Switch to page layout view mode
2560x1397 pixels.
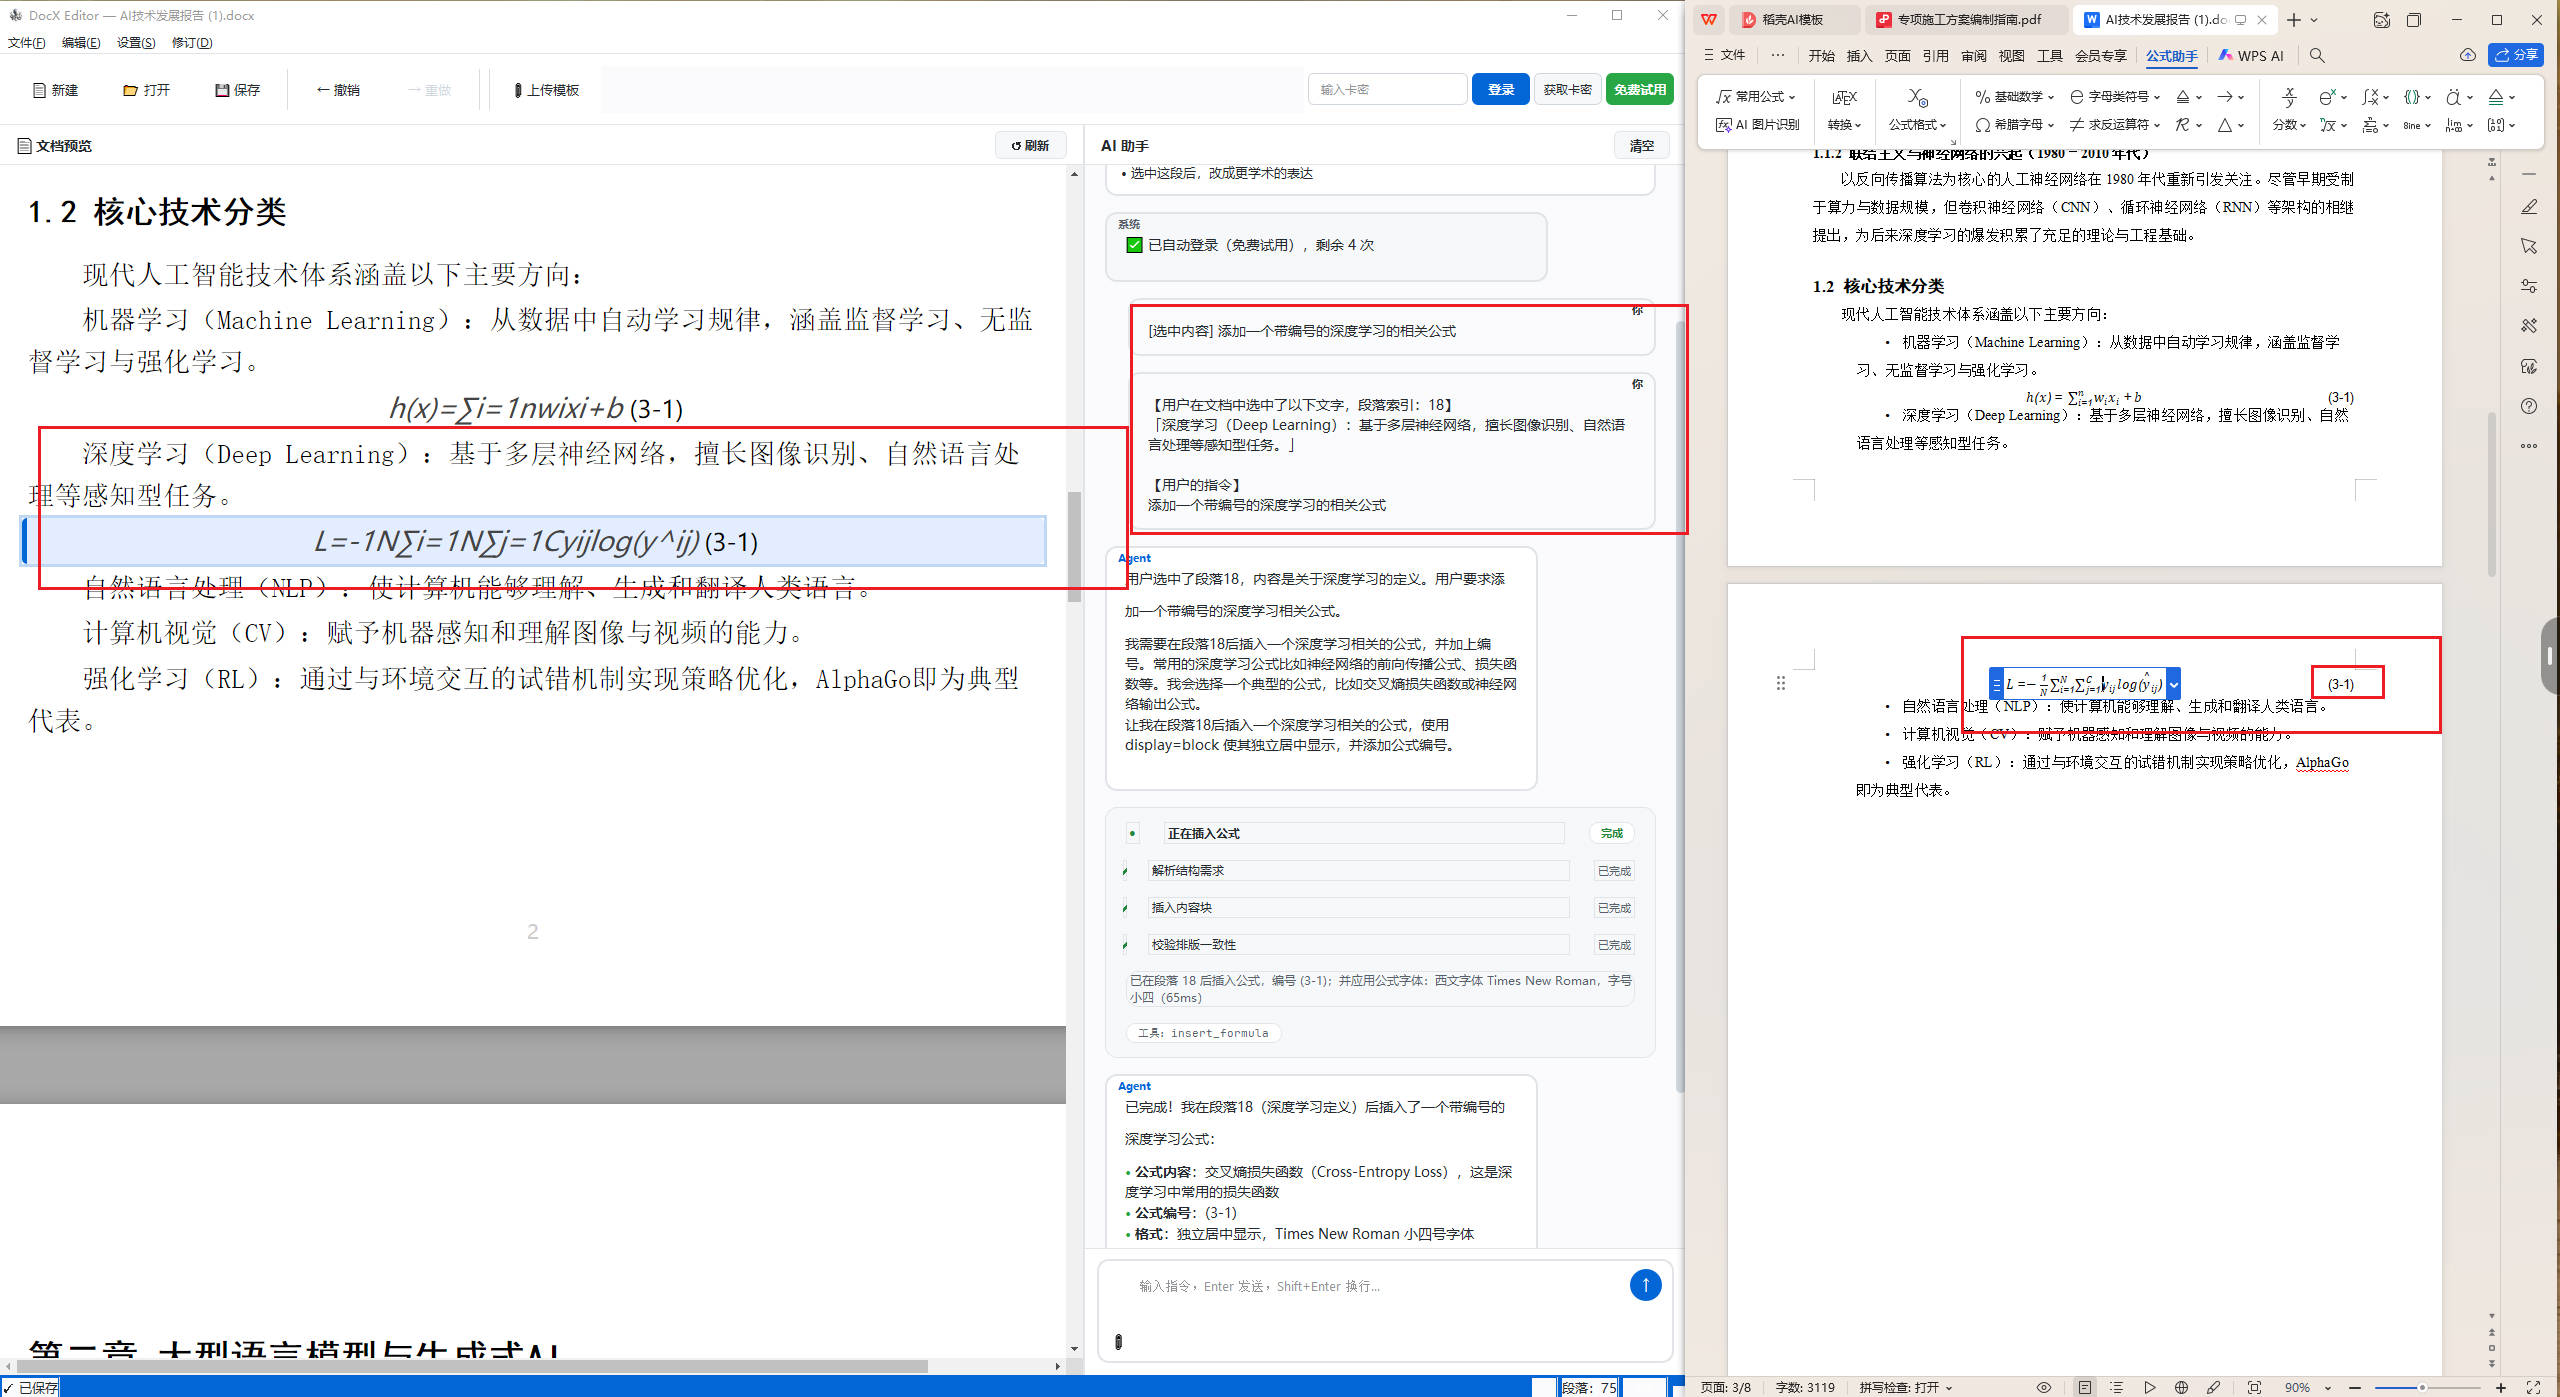[x=2084, y=1387]
